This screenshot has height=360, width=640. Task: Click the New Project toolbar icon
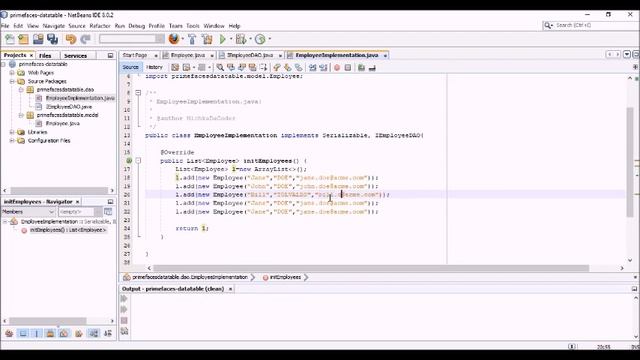(x=24, y=39)
